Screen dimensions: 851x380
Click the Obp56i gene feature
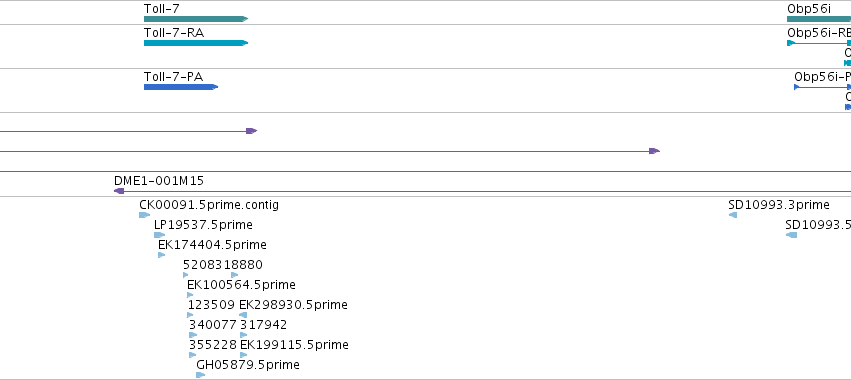pyautogui.click(x=819, y=19)
